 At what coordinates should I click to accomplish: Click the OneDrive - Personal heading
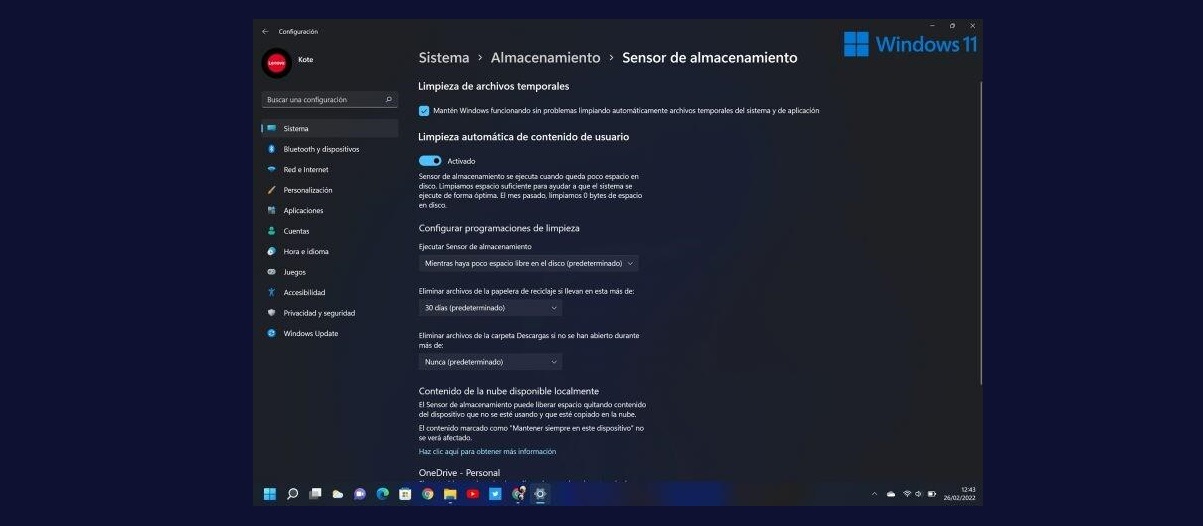click(459, 473)
